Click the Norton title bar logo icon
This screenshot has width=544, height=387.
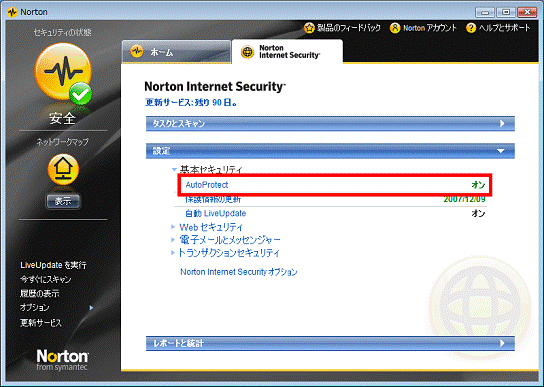tap(12, 12)
